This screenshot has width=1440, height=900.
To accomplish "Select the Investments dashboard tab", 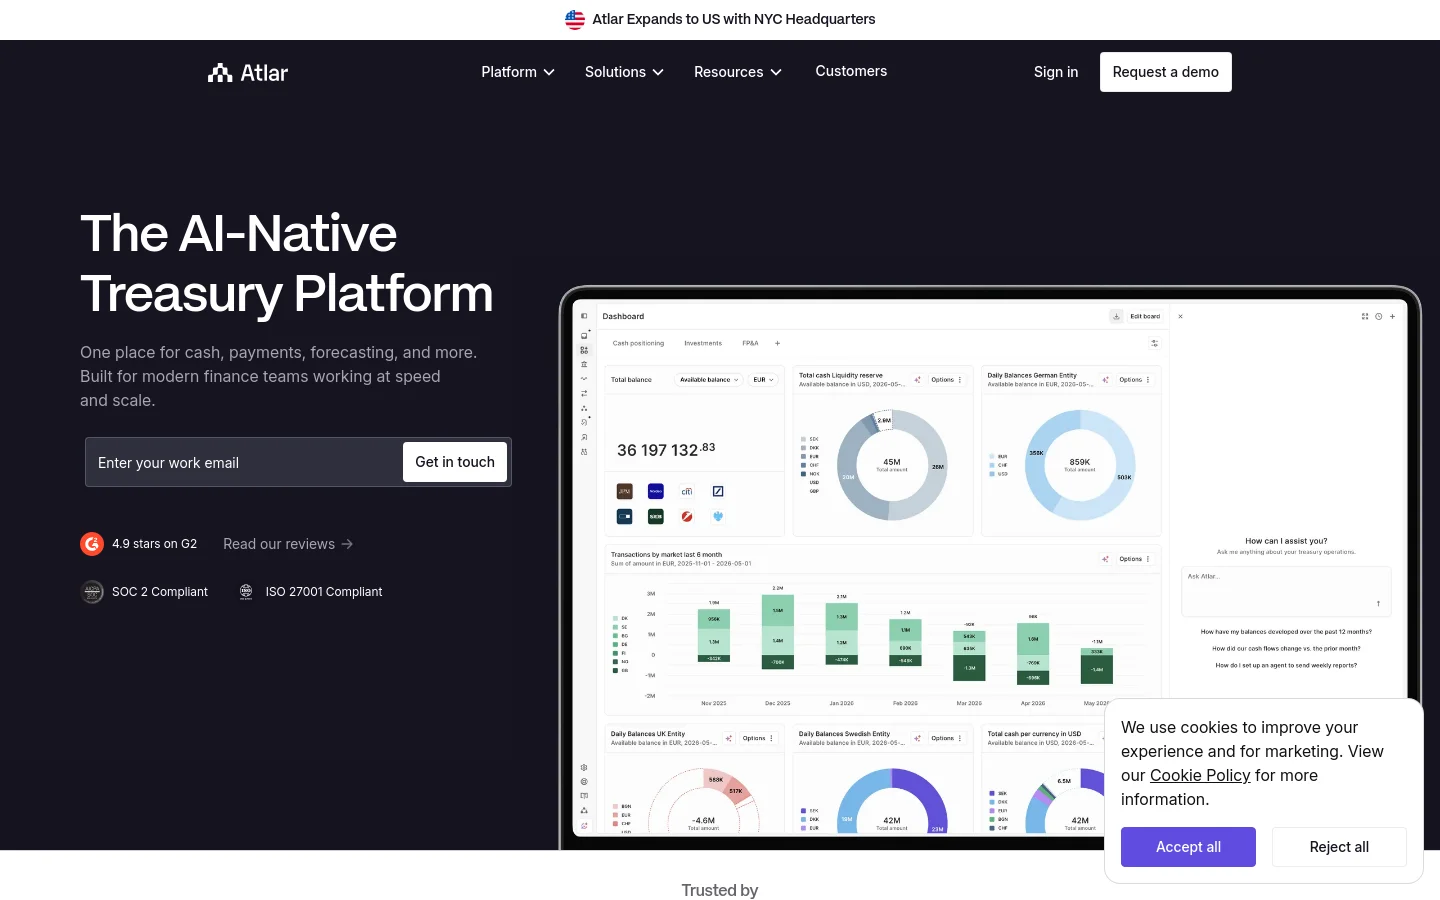I will pyautogui.click(x=703, y=343).
